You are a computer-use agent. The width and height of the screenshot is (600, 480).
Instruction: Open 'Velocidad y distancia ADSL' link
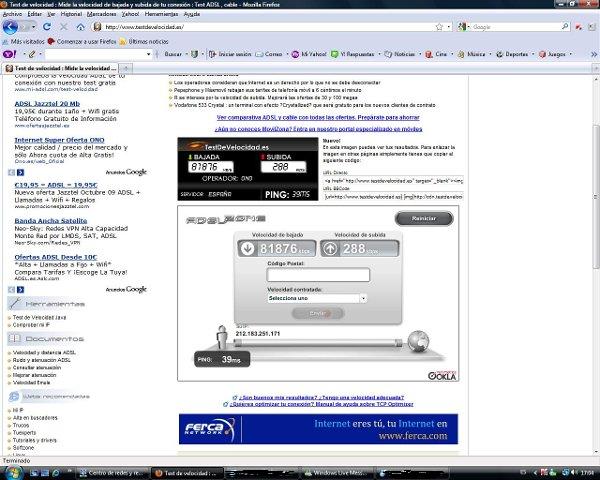click(44, 353)
